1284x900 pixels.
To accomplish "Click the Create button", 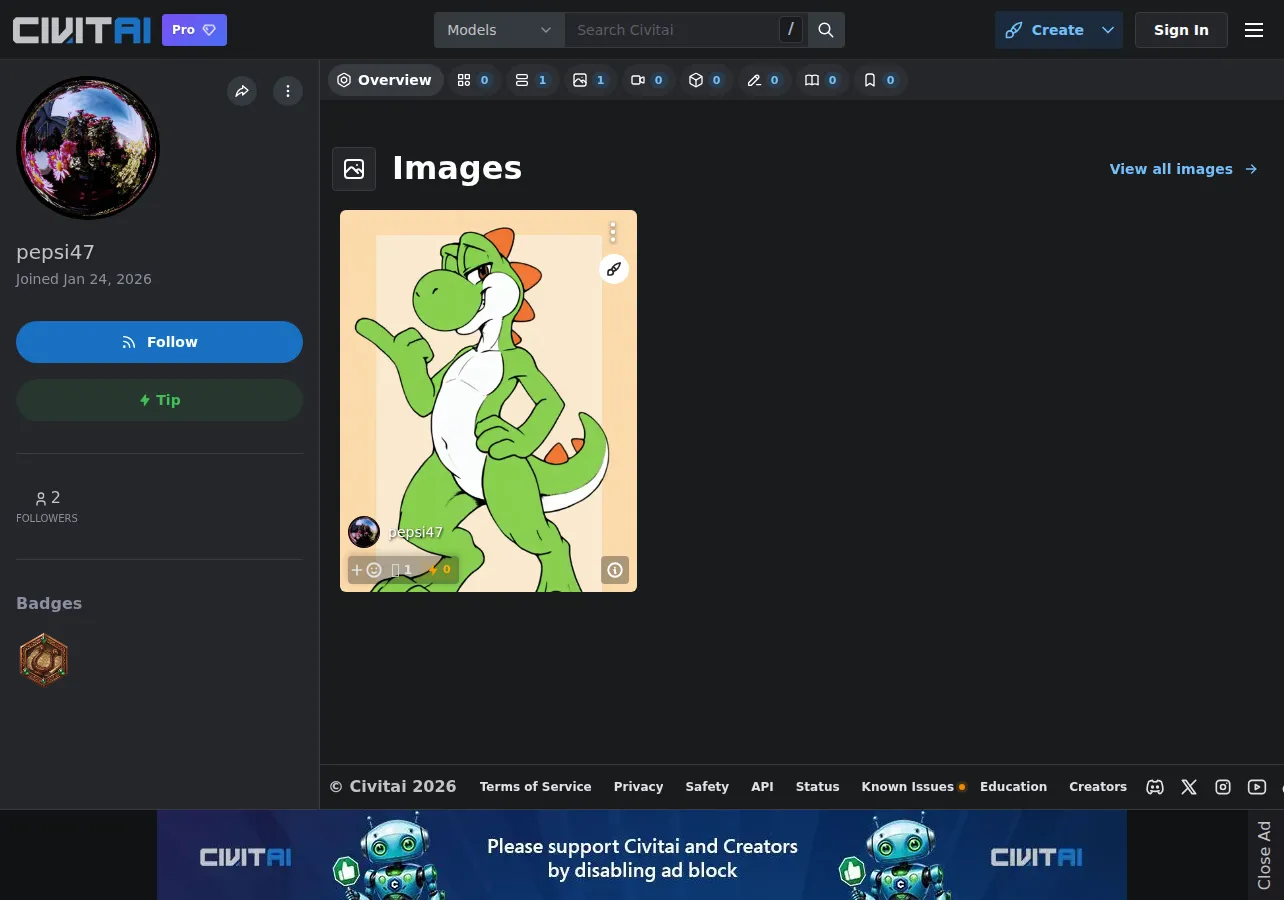I will [1044, 30].
